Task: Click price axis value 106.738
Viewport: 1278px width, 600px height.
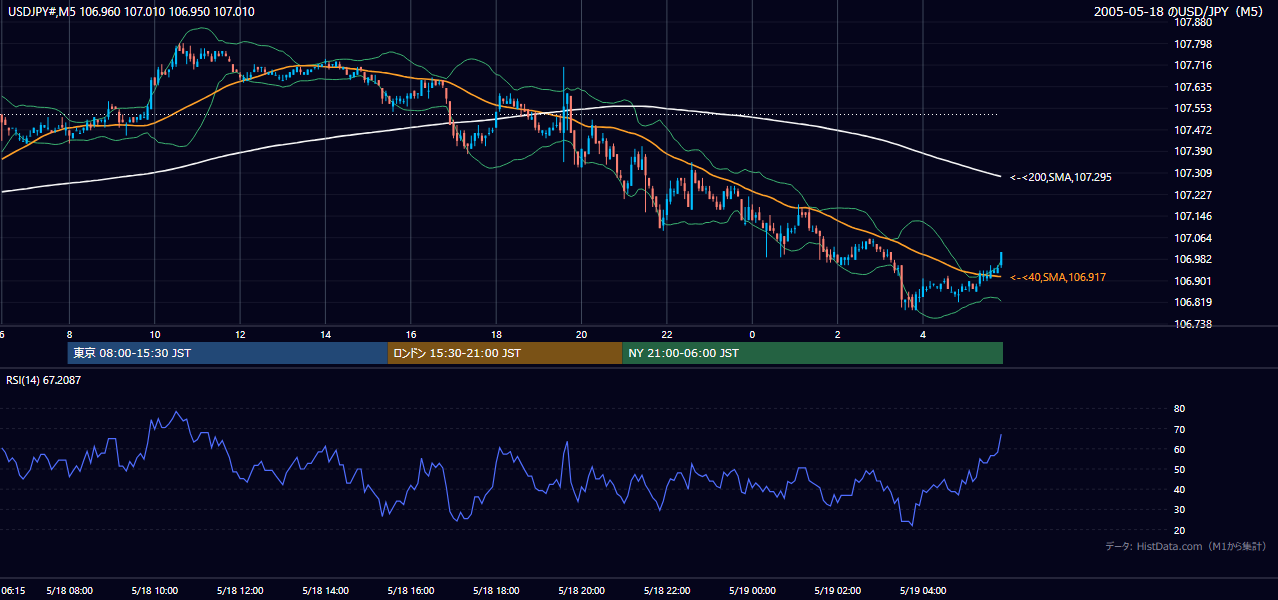Action: pos(1195,324)
